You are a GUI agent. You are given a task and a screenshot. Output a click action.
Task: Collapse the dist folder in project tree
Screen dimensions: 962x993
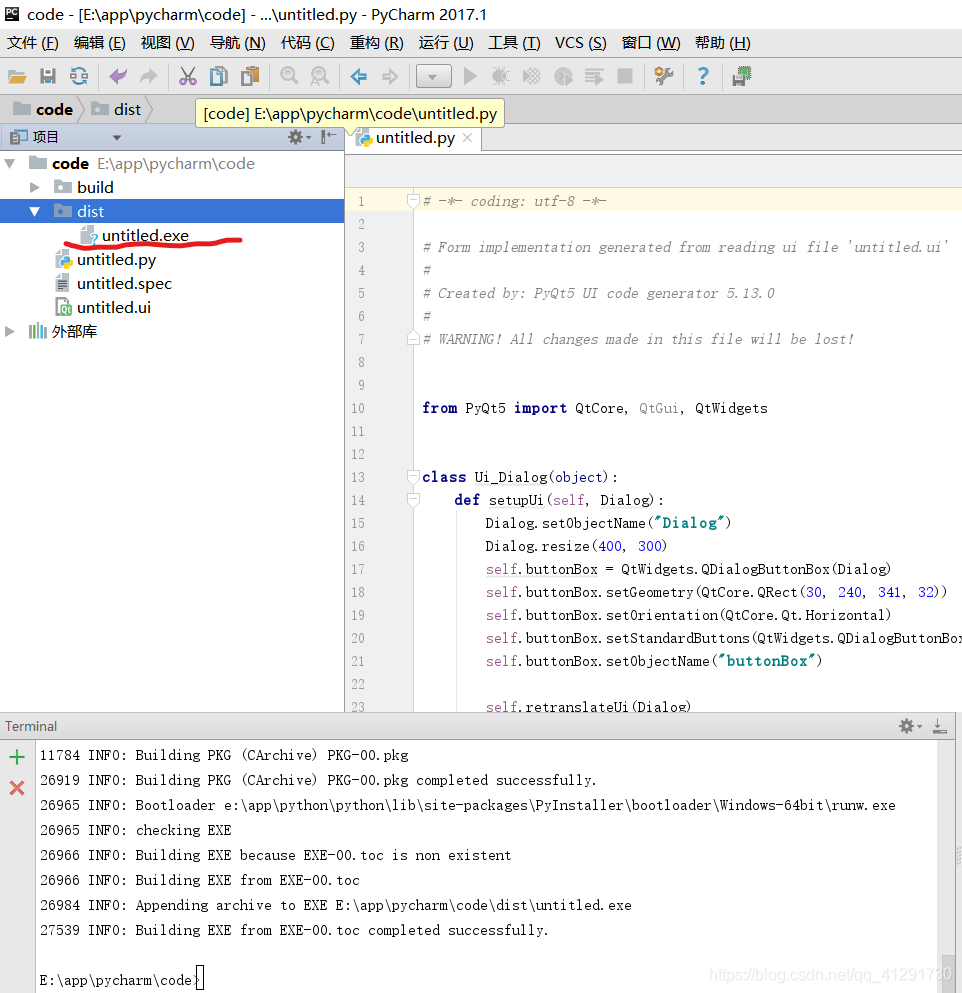tap(34, 211)
